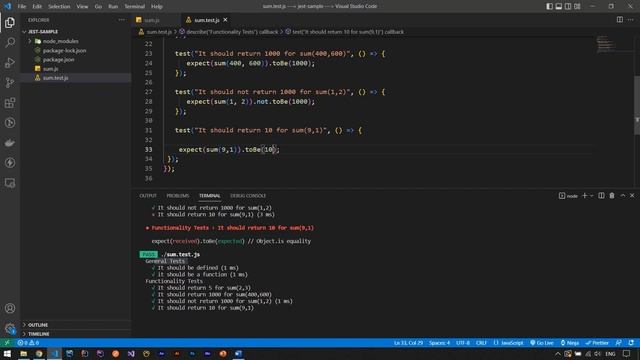Open Windows Start button on taskbar
Image resolution: width=640 pixels, height=360 pixels.
click(x=7, y=353)
